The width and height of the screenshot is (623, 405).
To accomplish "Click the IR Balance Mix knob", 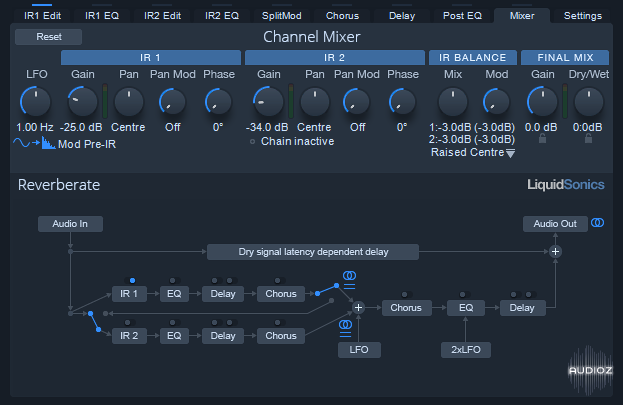I will tap(453, 102).
